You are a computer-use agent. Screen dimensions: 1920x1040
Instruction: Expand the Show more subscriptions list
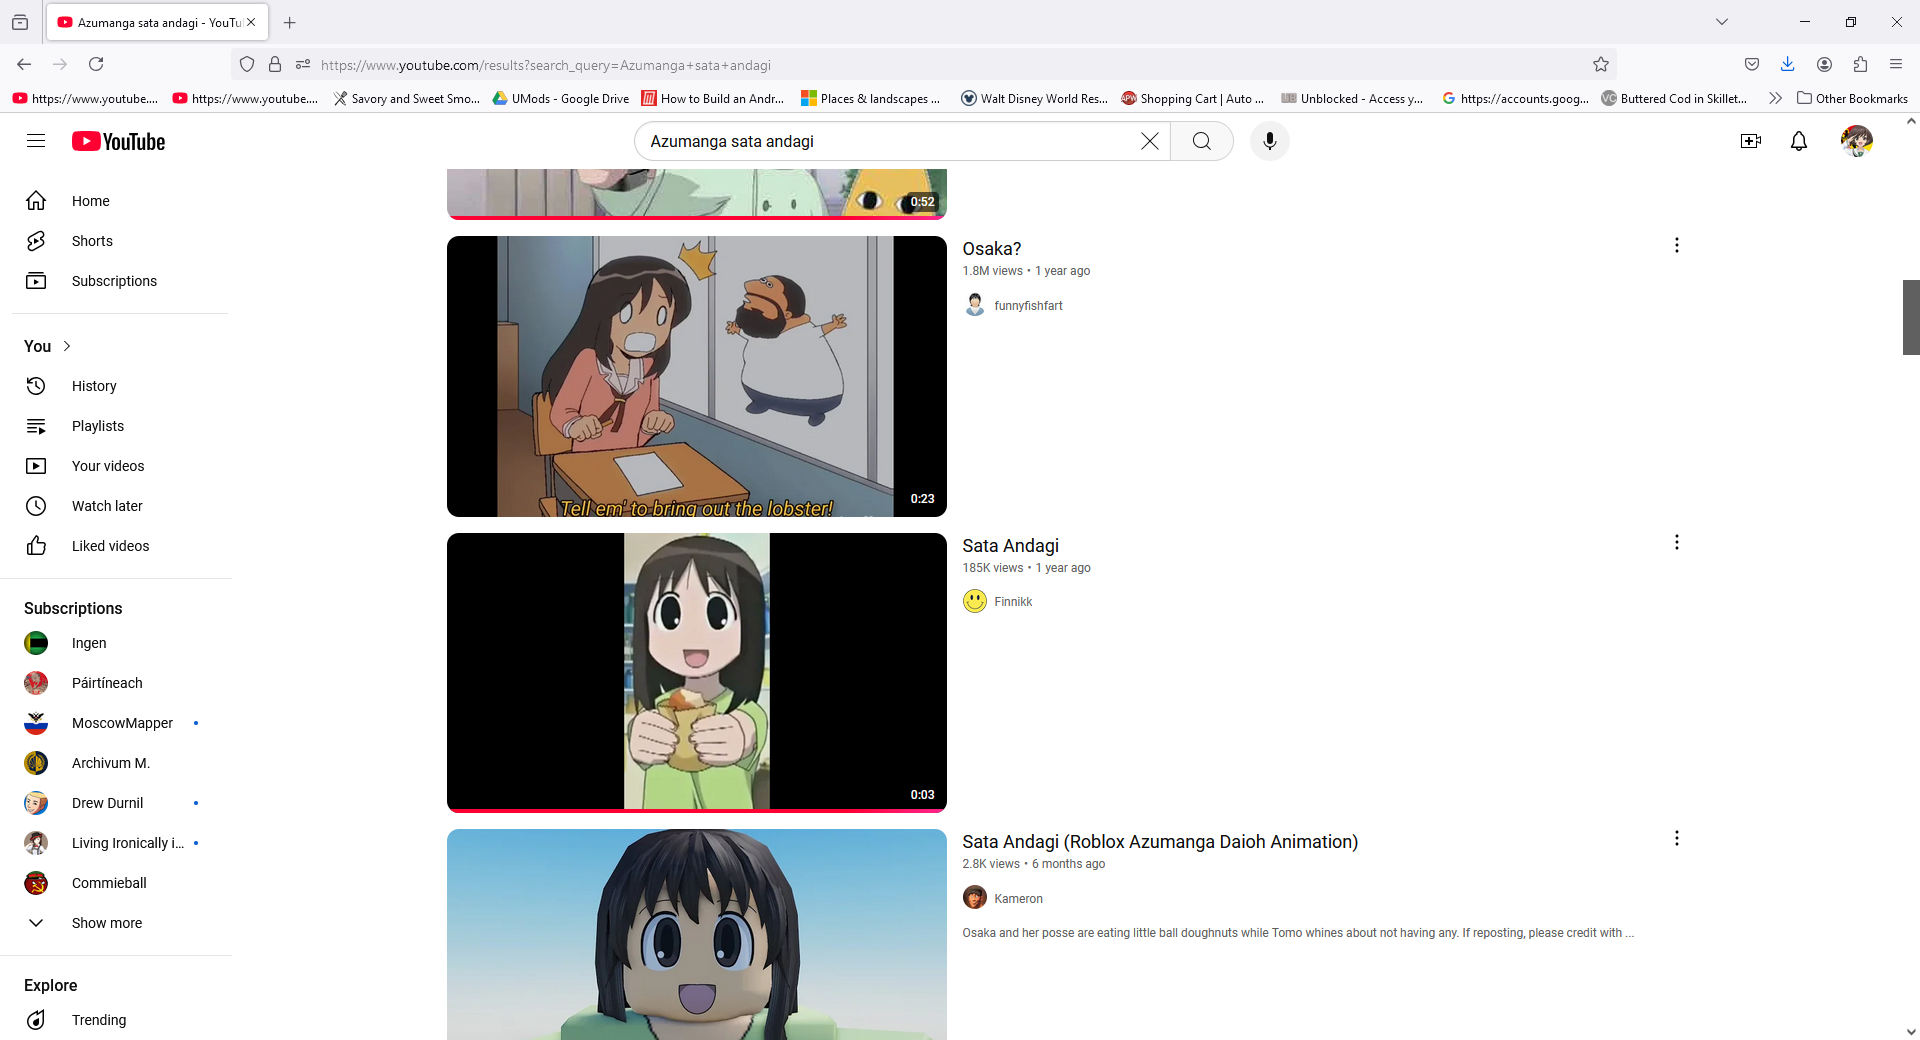pyautogui.click(x=116, y=923)
